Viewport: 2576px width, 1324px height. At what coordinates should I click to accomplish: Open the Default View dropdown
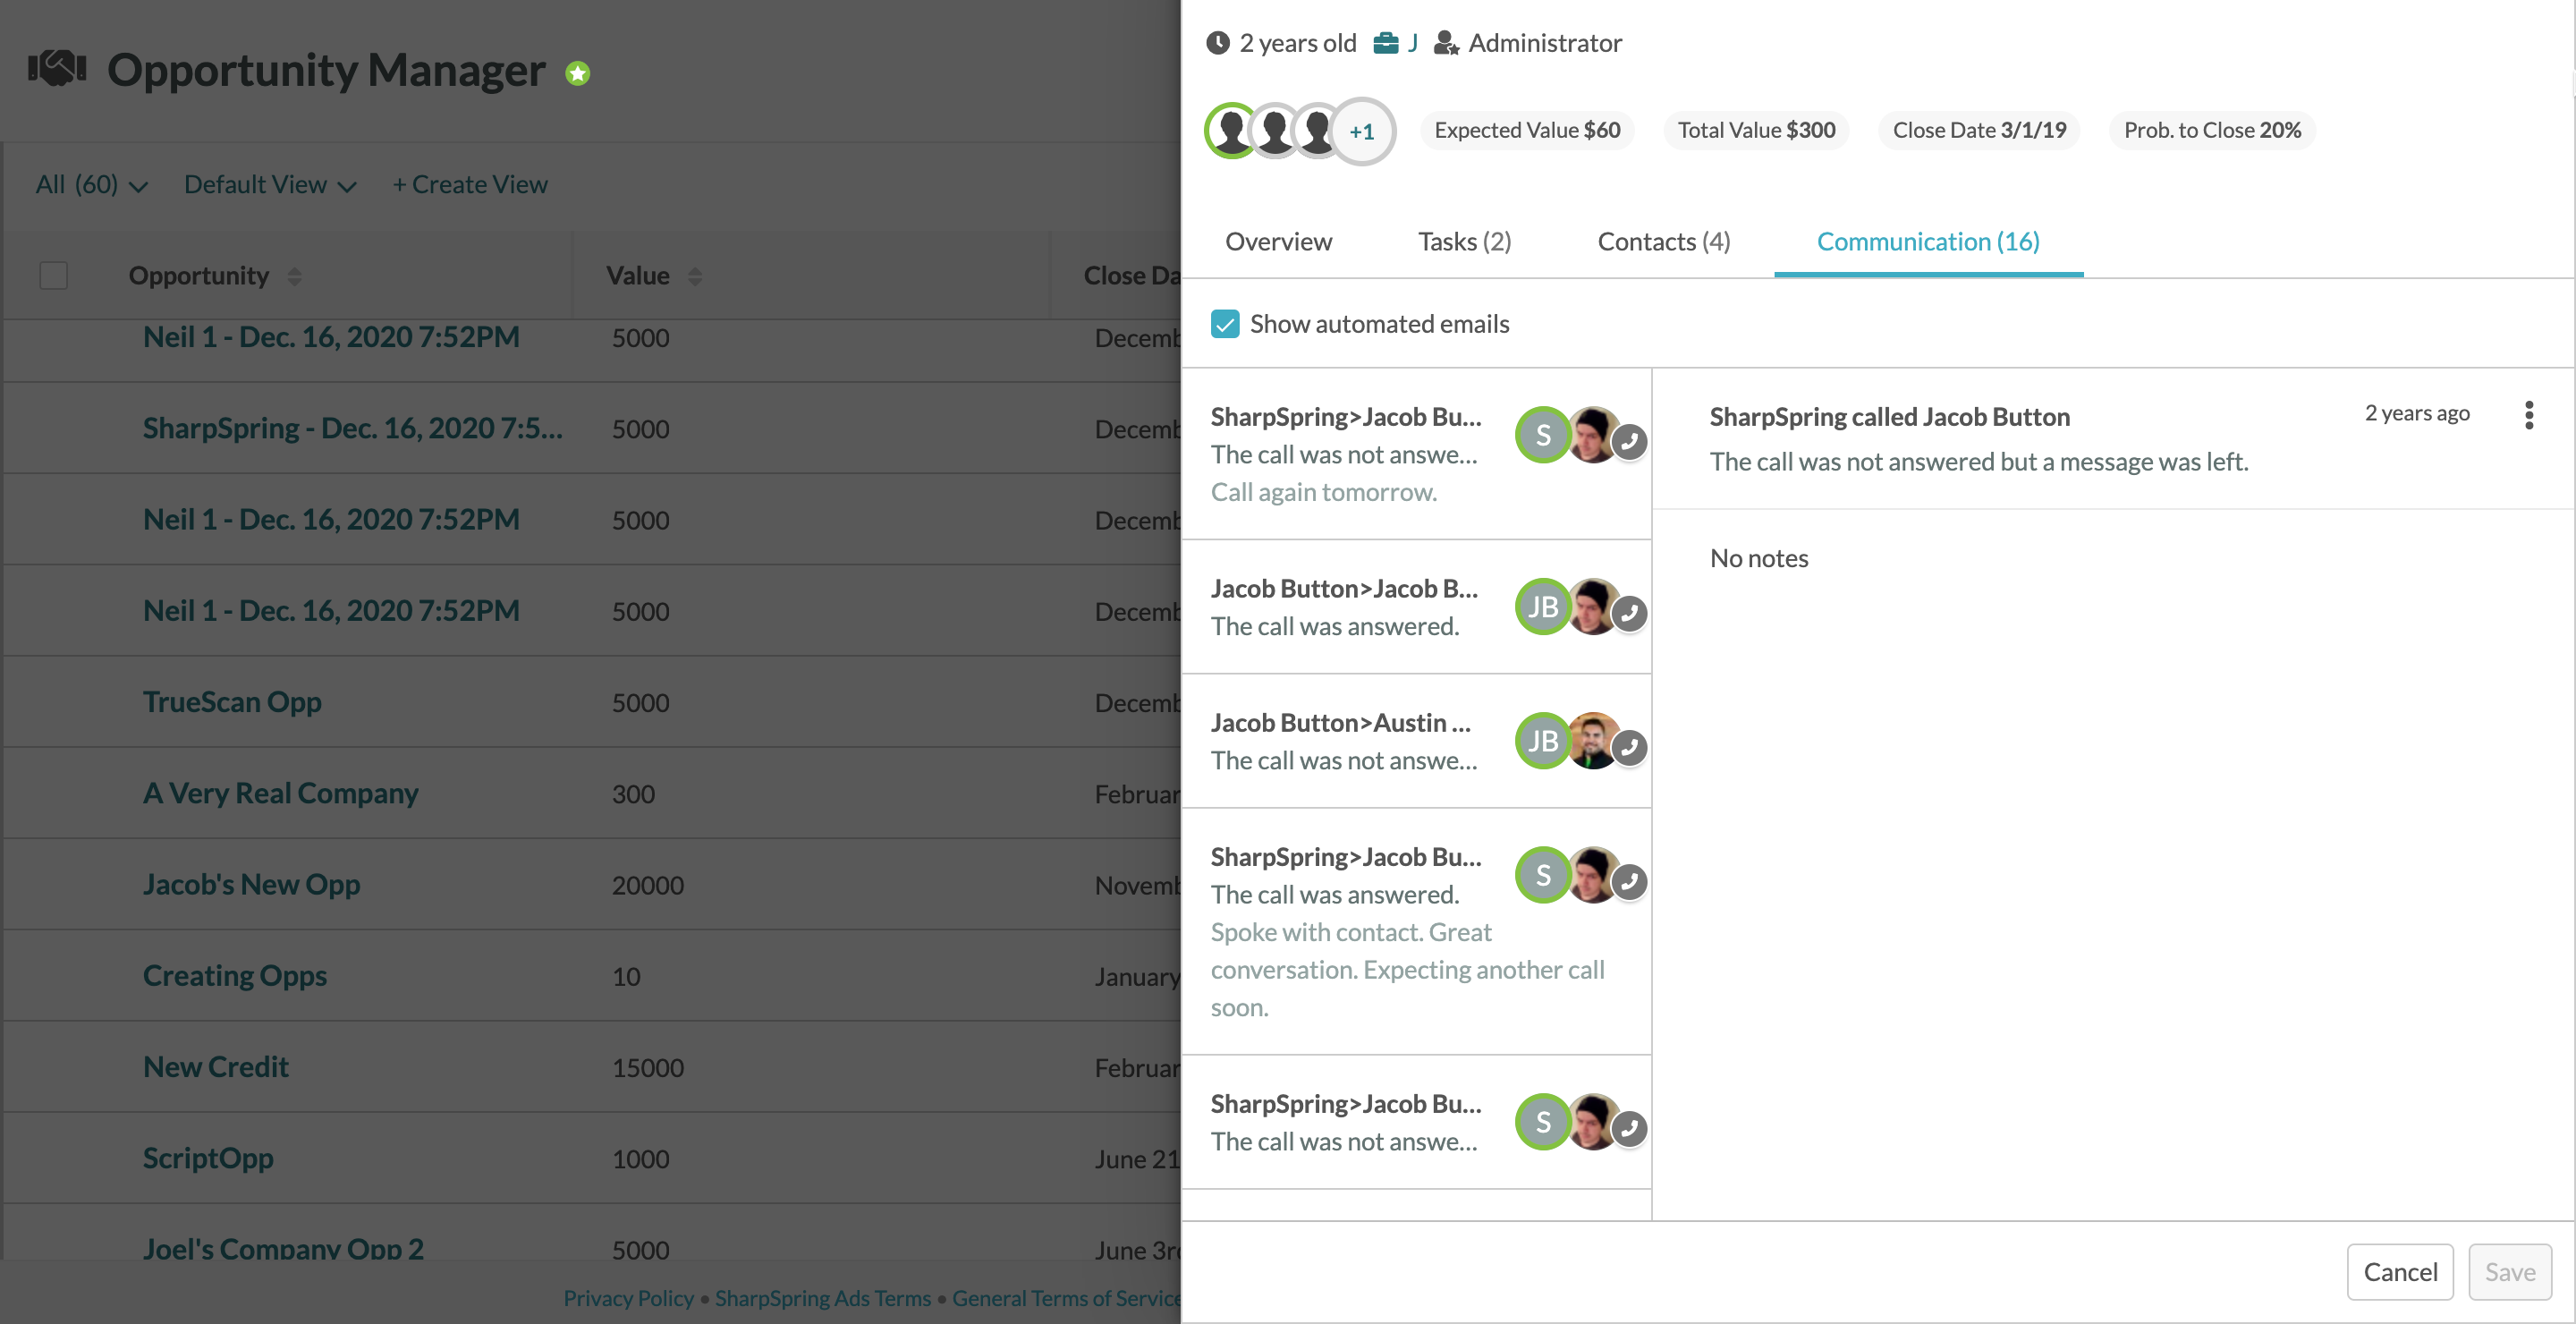pyautogui.click(x=270, y=185)
